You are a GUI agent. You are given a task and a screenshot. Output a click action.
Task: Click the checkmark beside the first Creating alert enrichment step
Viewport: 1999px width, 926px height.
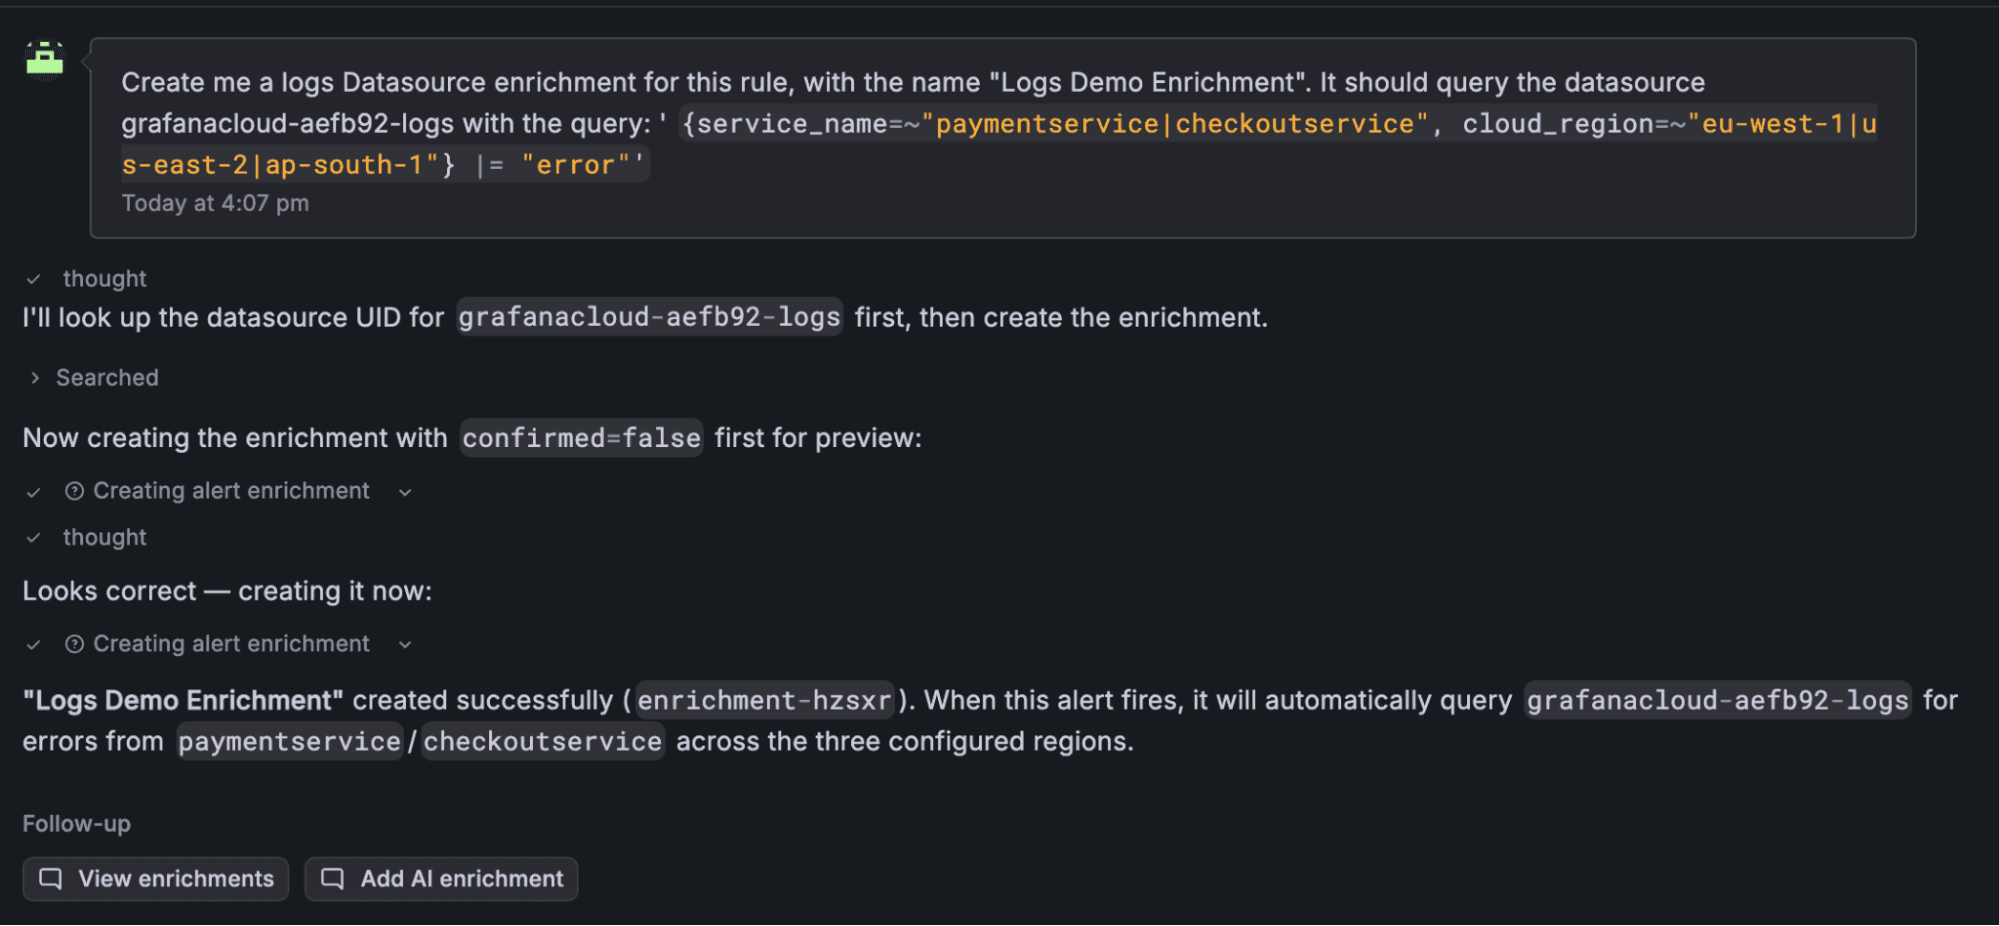click(x=34, y=491)
